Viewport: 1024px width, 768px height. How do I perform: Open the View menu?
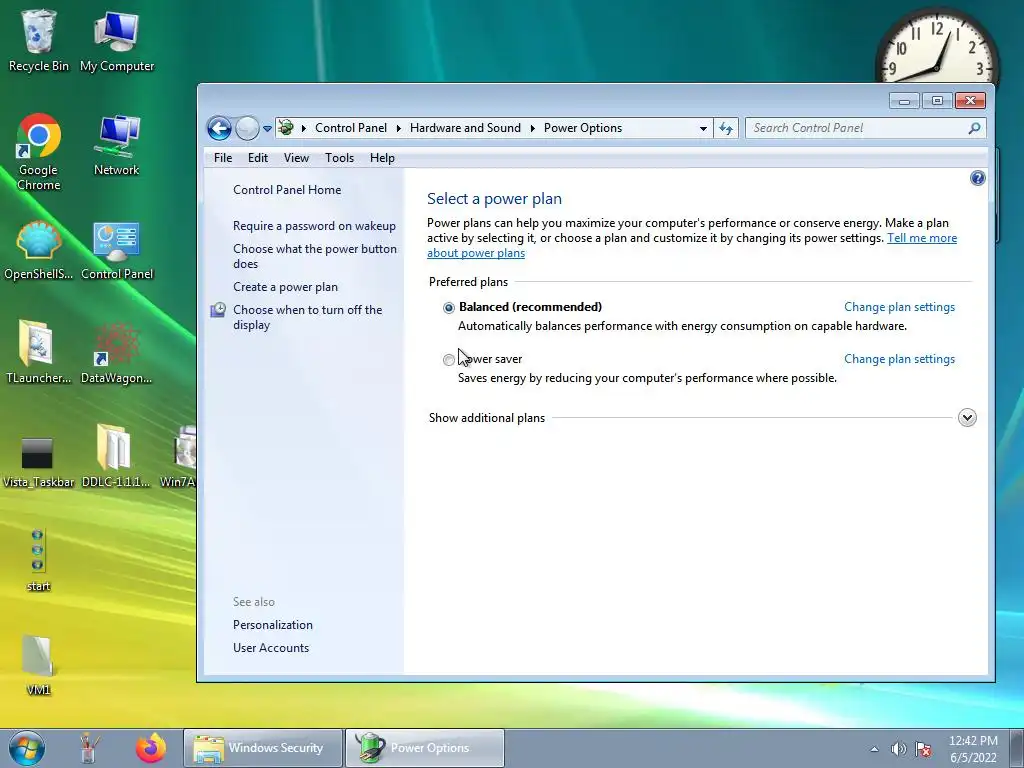[x=296, y=158]
